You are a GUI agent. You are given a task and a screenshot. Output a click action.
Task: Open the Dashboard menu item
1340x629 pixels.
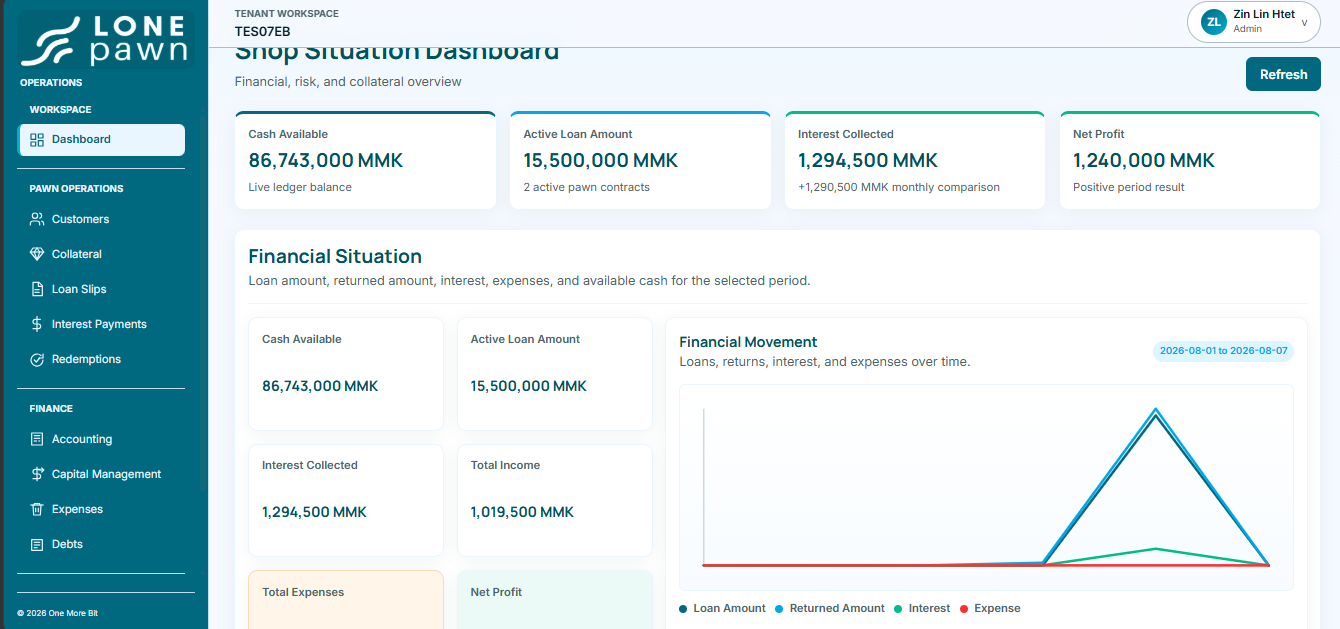click(x=101, y=140)
